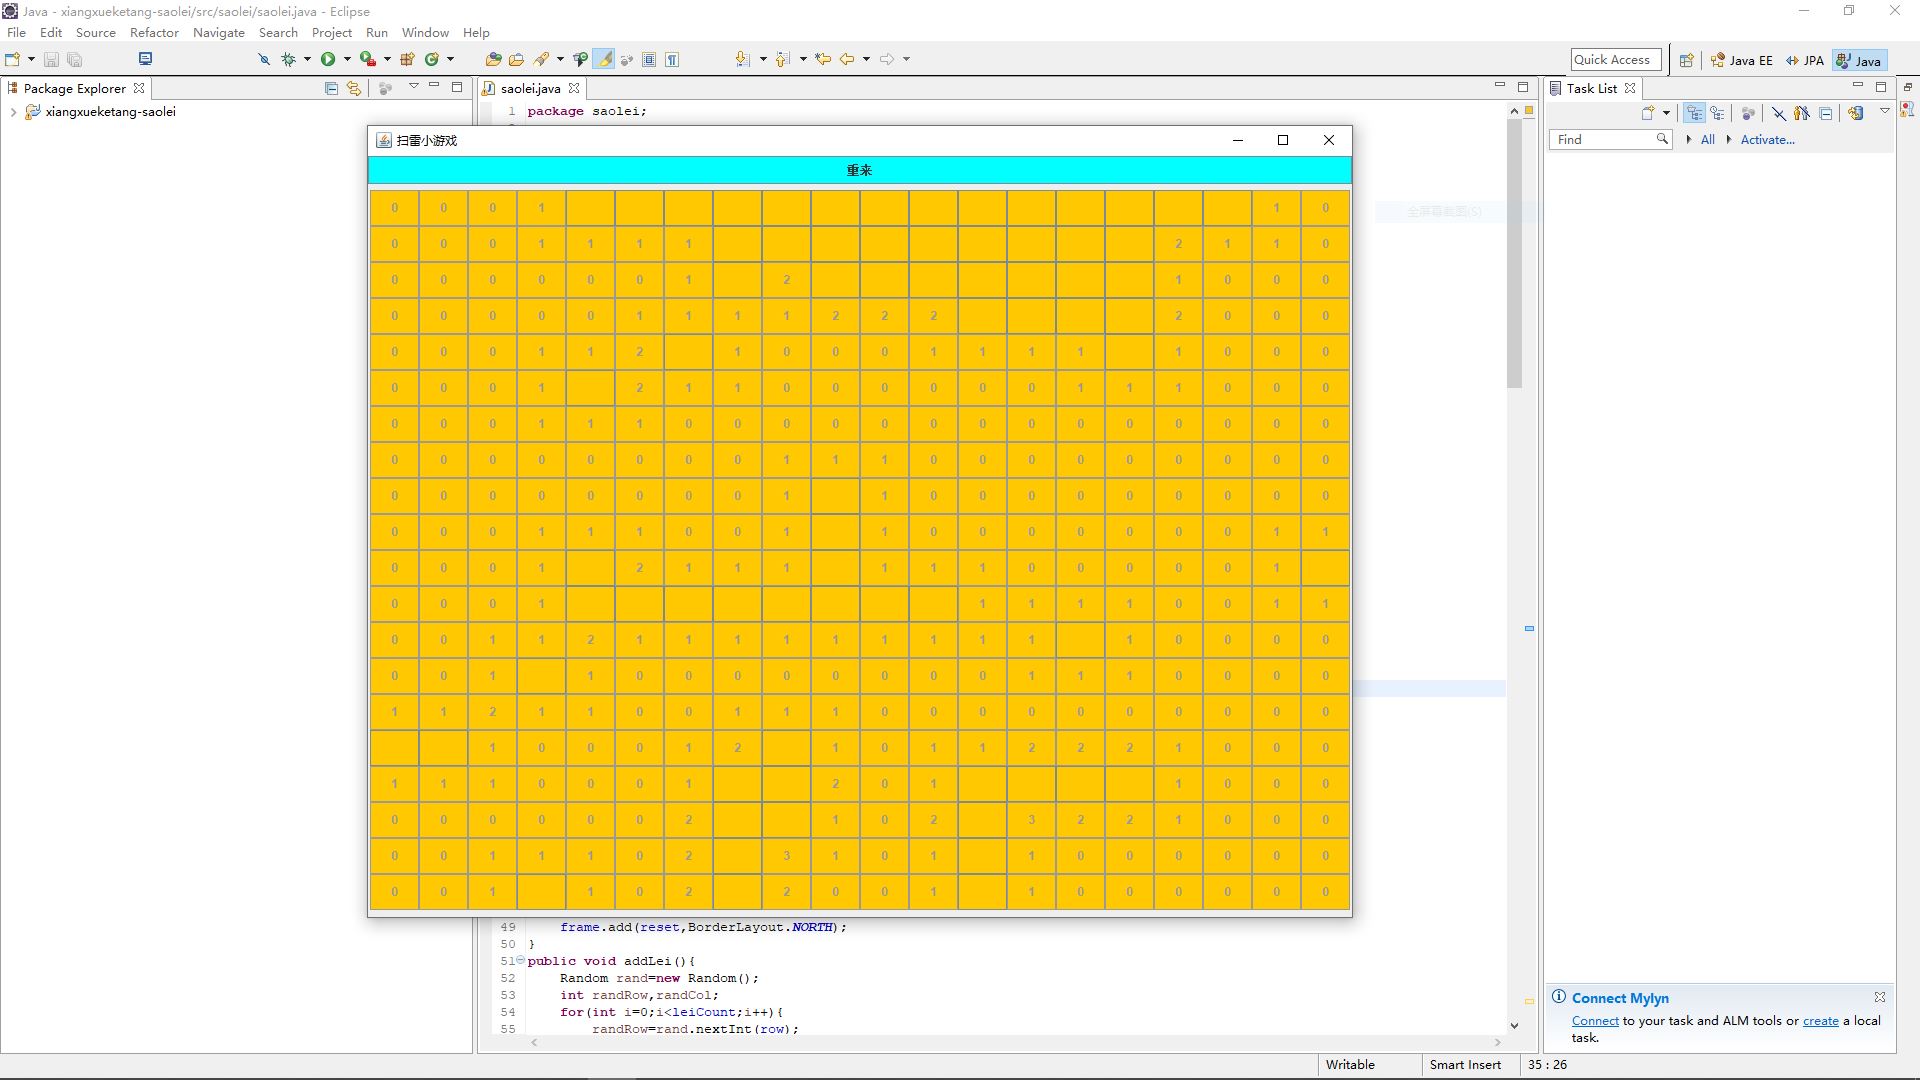Open the Task List view menu triangle
Image resolution: width=1920 pixels, height=1080 pixels.
click(x=1884, y=111)
